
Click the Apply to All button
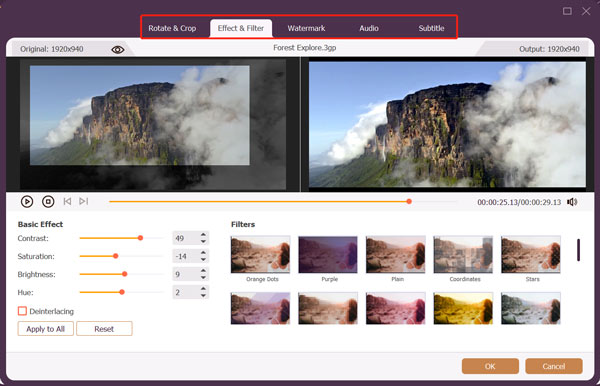tap(46, 329)
